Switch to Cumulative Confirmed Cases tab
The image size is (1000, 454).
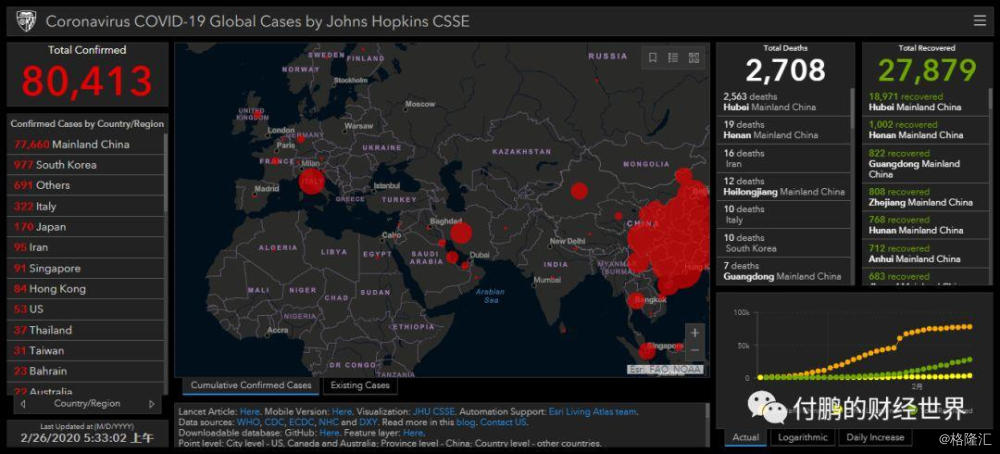coord(251,385)
